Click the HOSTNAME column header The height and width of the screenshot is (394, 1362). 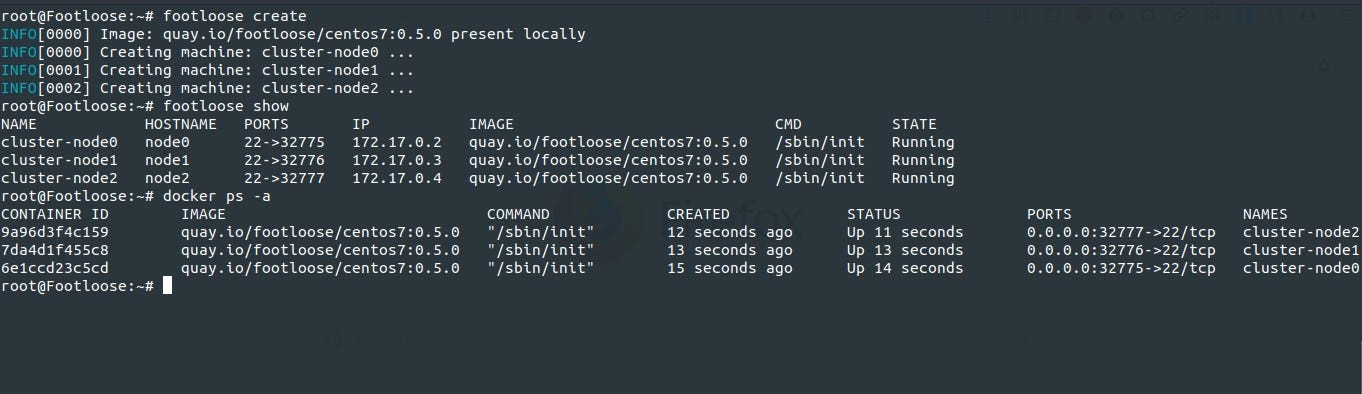click(x=180, y=124)
